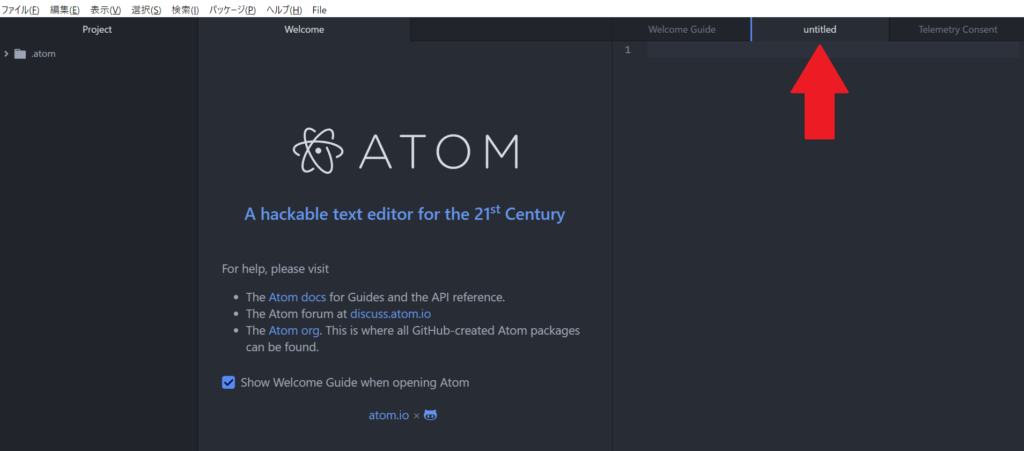Click line number 1 in the gutter

click(x=628, y=50)
